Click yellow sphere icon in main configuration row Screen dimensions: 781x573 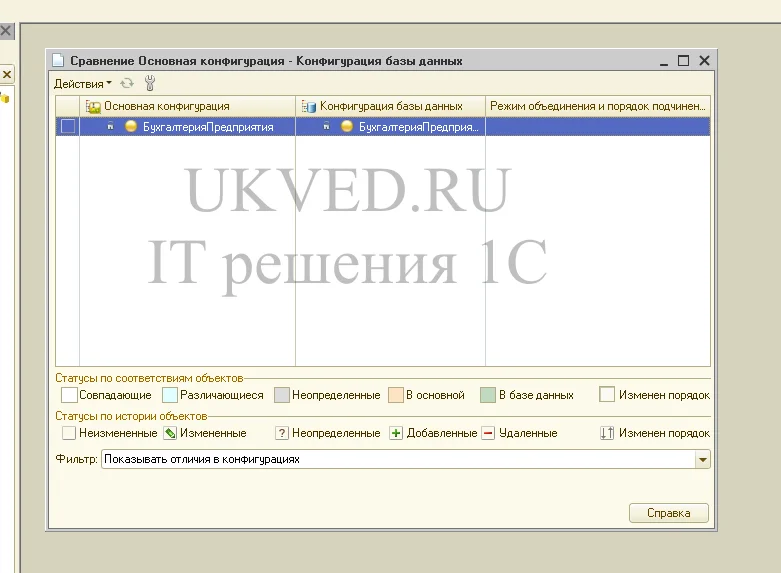(130, 127)
